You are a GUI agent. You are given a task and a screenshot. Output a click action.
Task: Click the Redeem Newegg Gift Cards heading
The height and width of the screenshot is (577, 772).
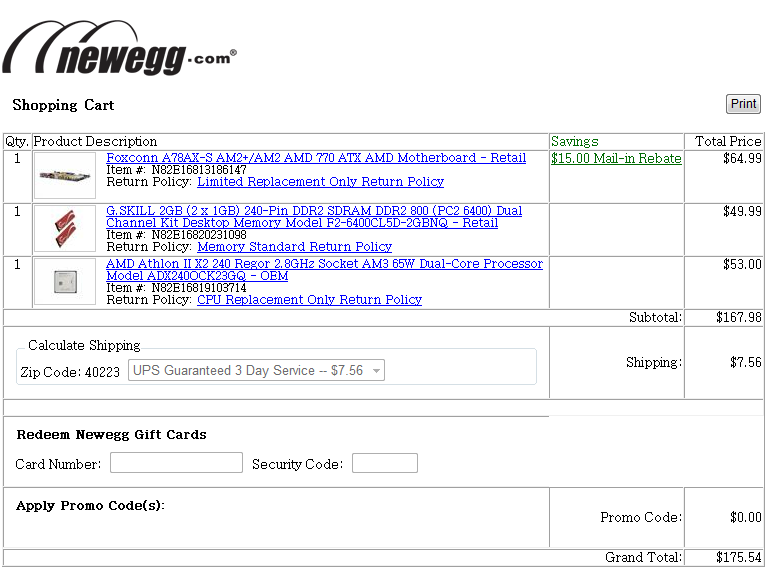tap(111, 435)
